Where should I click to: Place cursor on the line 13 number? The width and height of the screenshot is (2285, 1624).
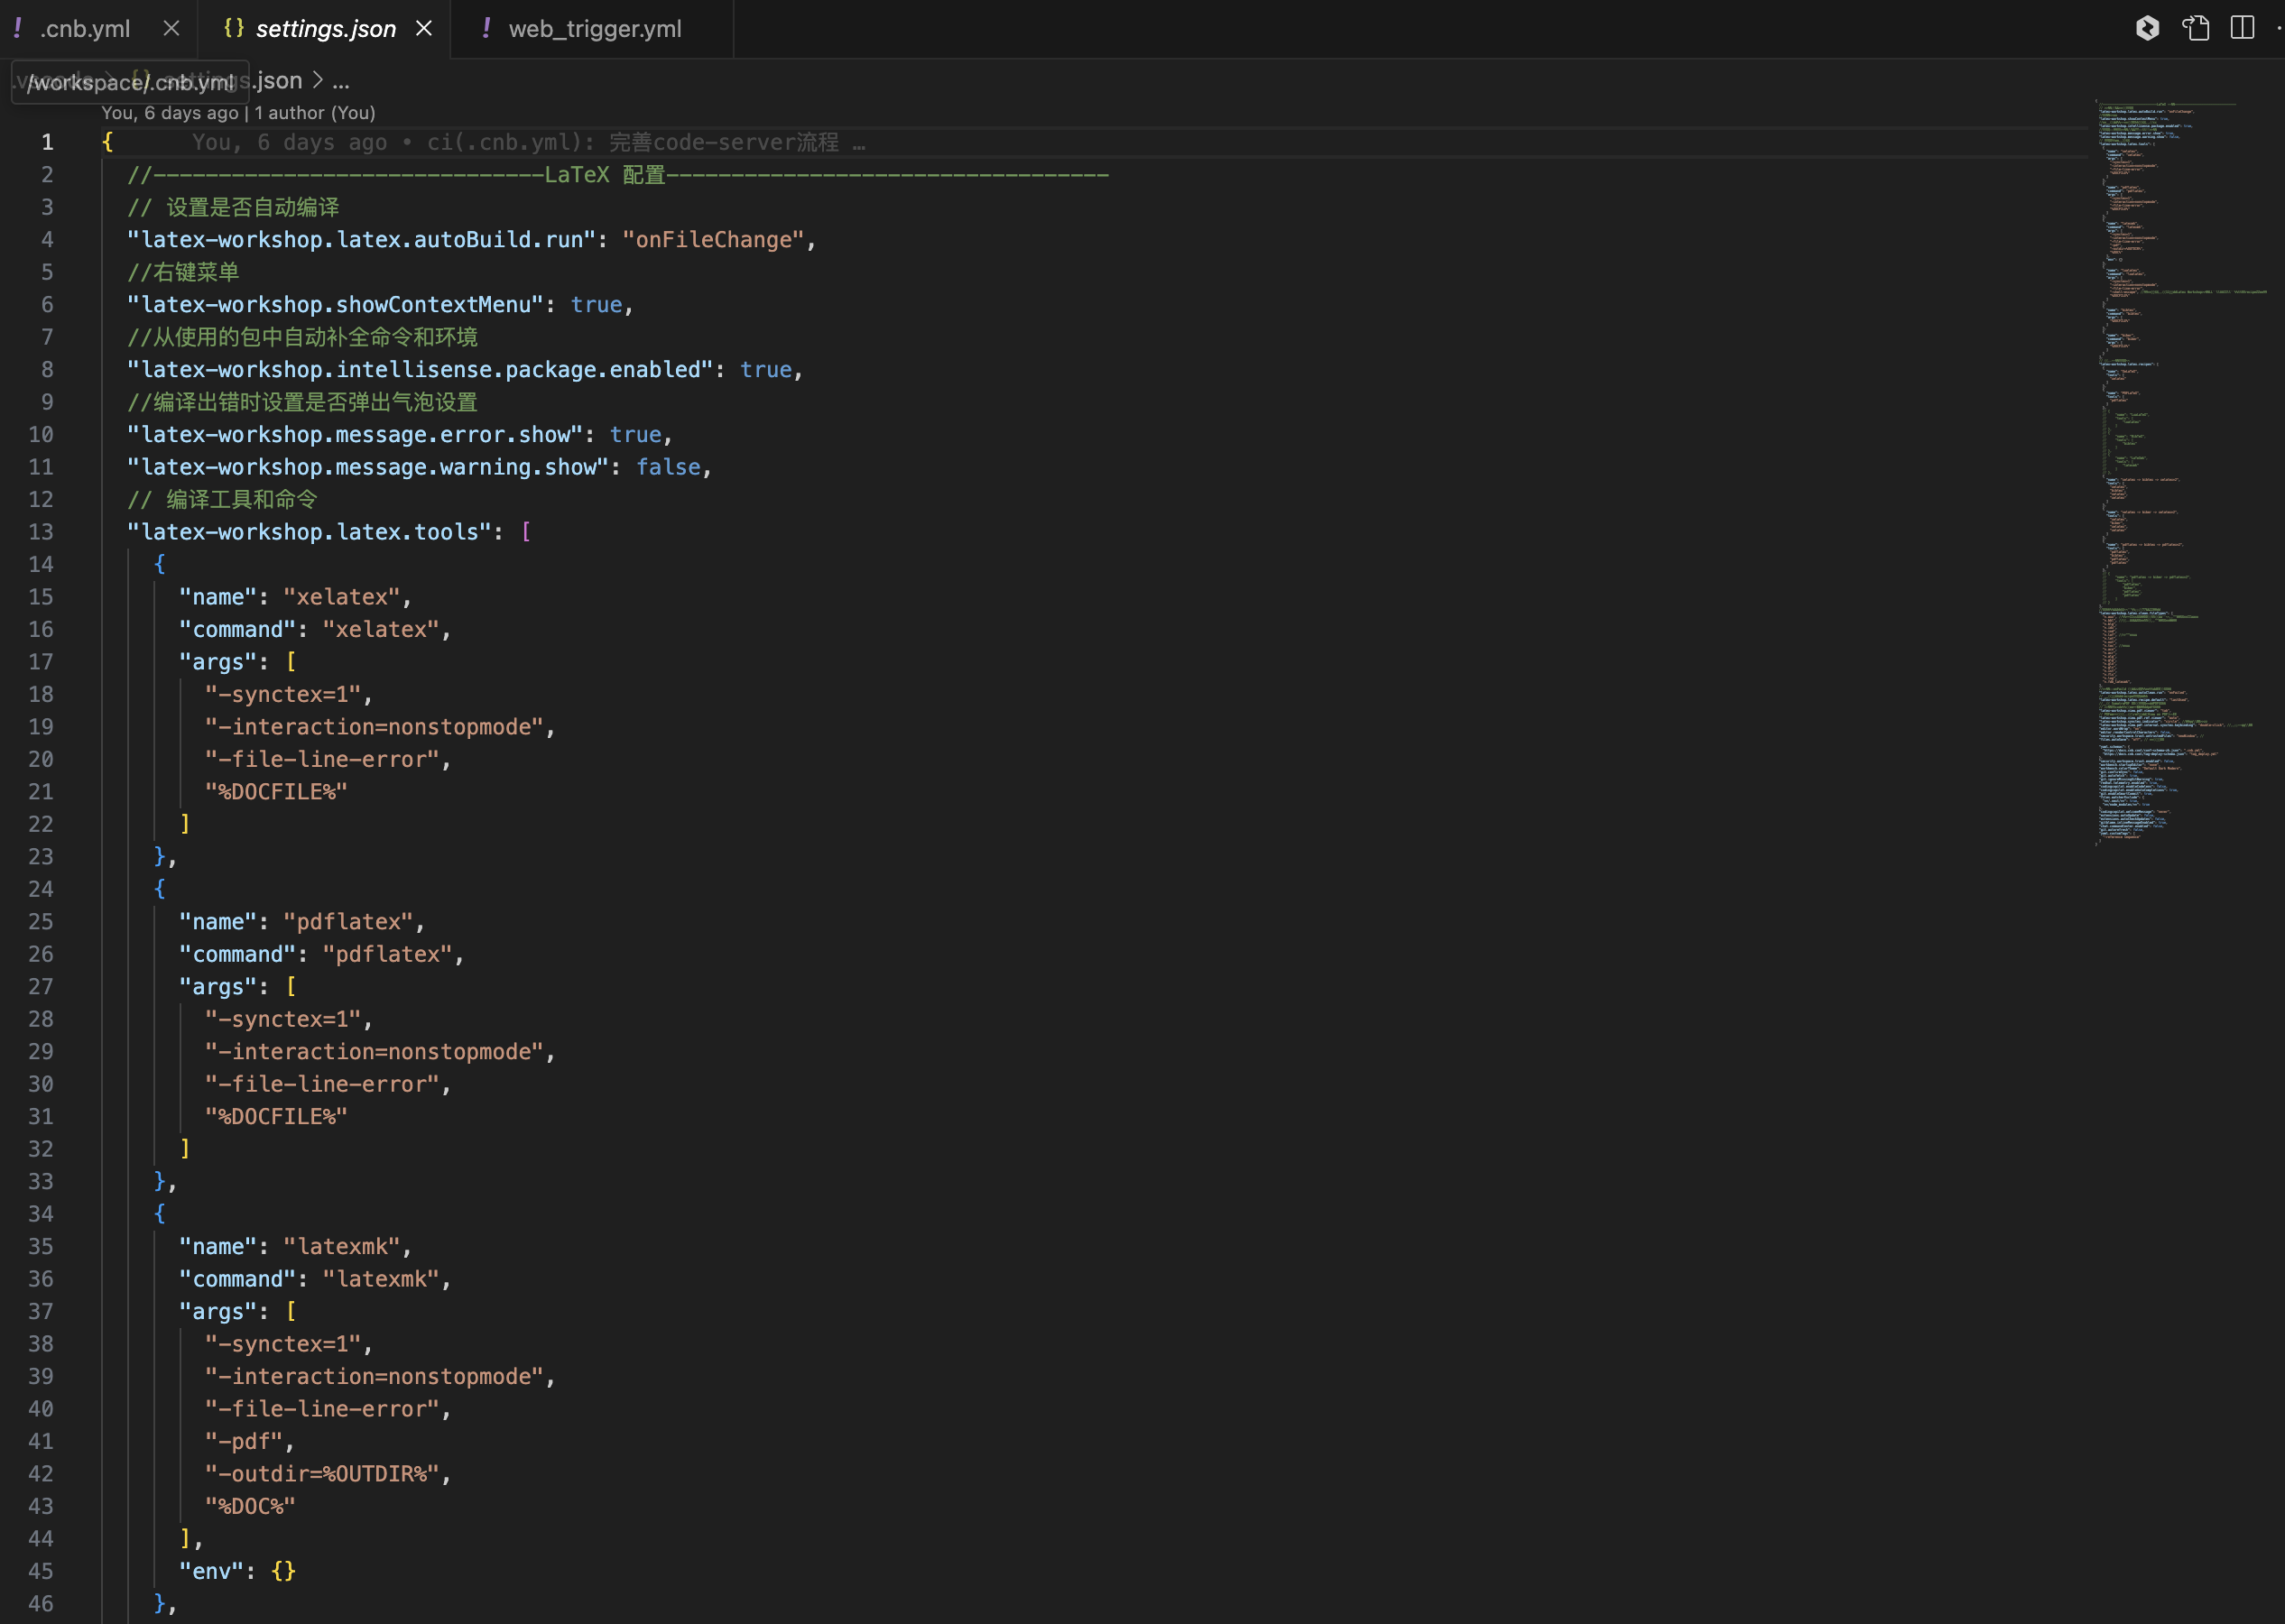41,532
